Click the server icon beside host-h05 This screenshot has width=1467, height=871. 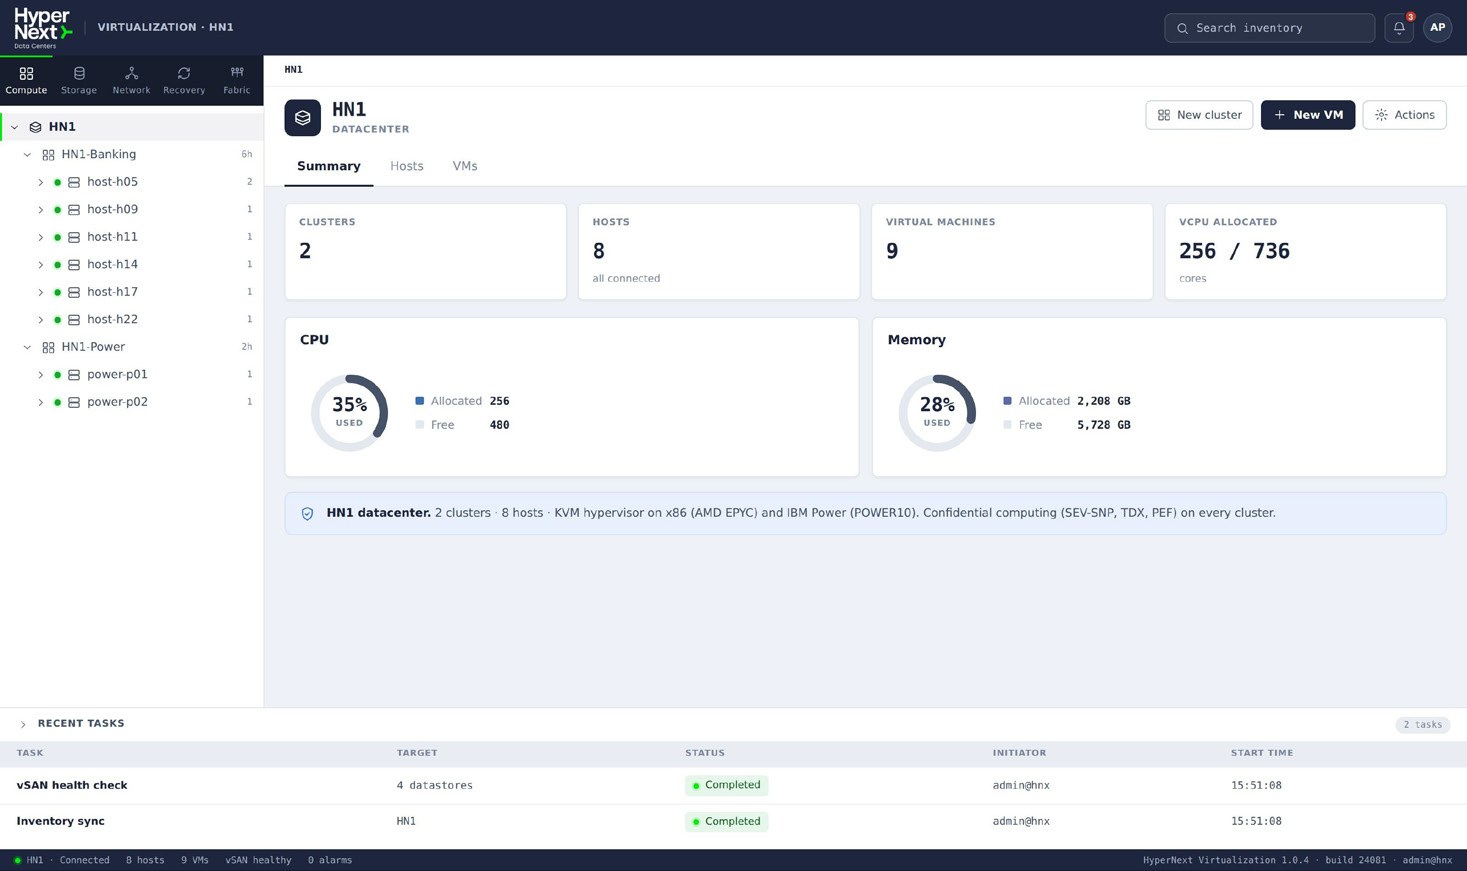coord(74,182)
